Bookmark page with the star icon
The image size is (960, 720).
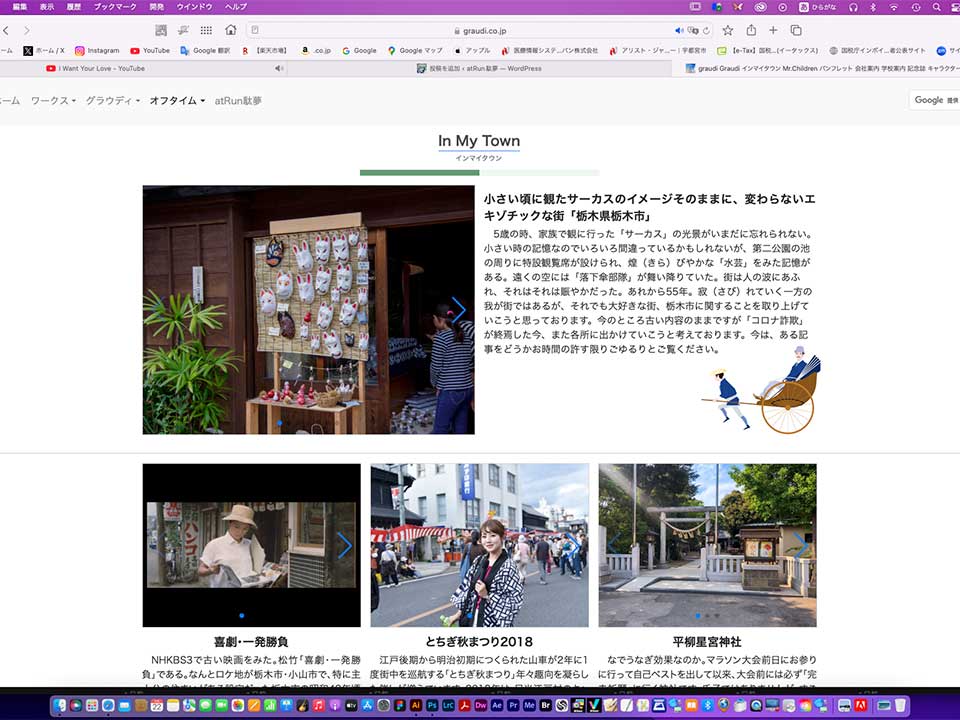(x=728, y=30)
